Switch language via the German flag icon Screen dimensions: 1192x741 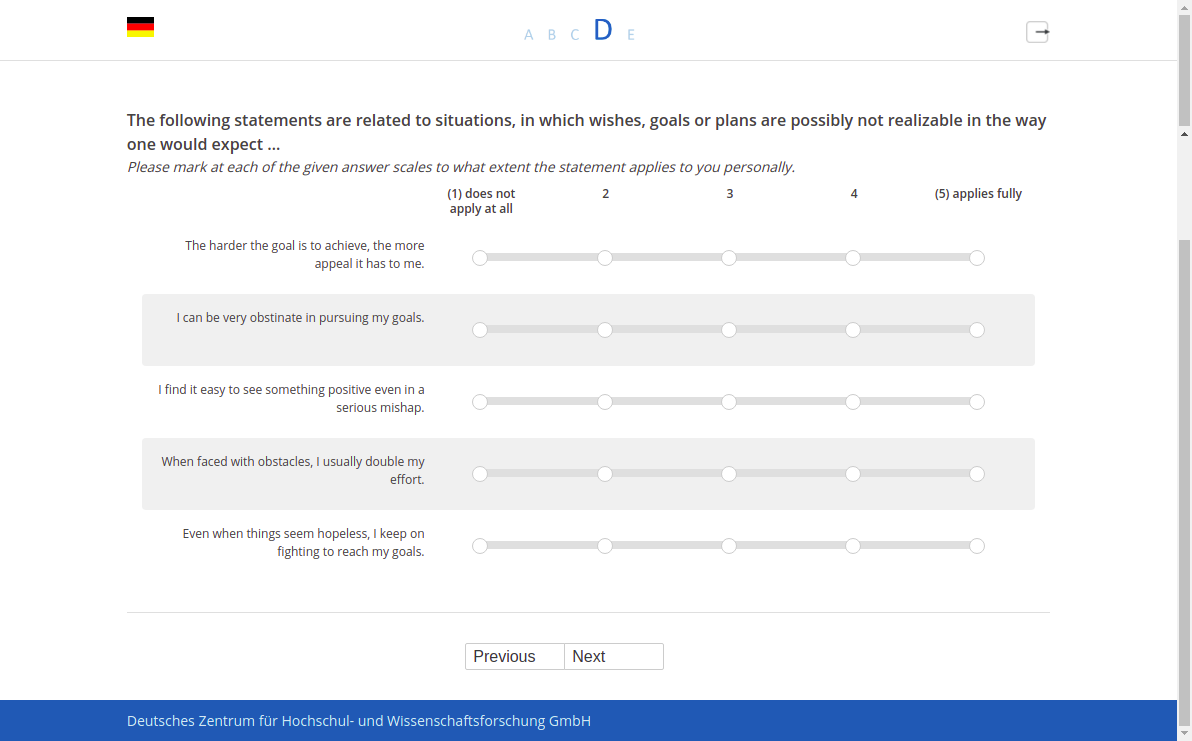coord(141,27)
